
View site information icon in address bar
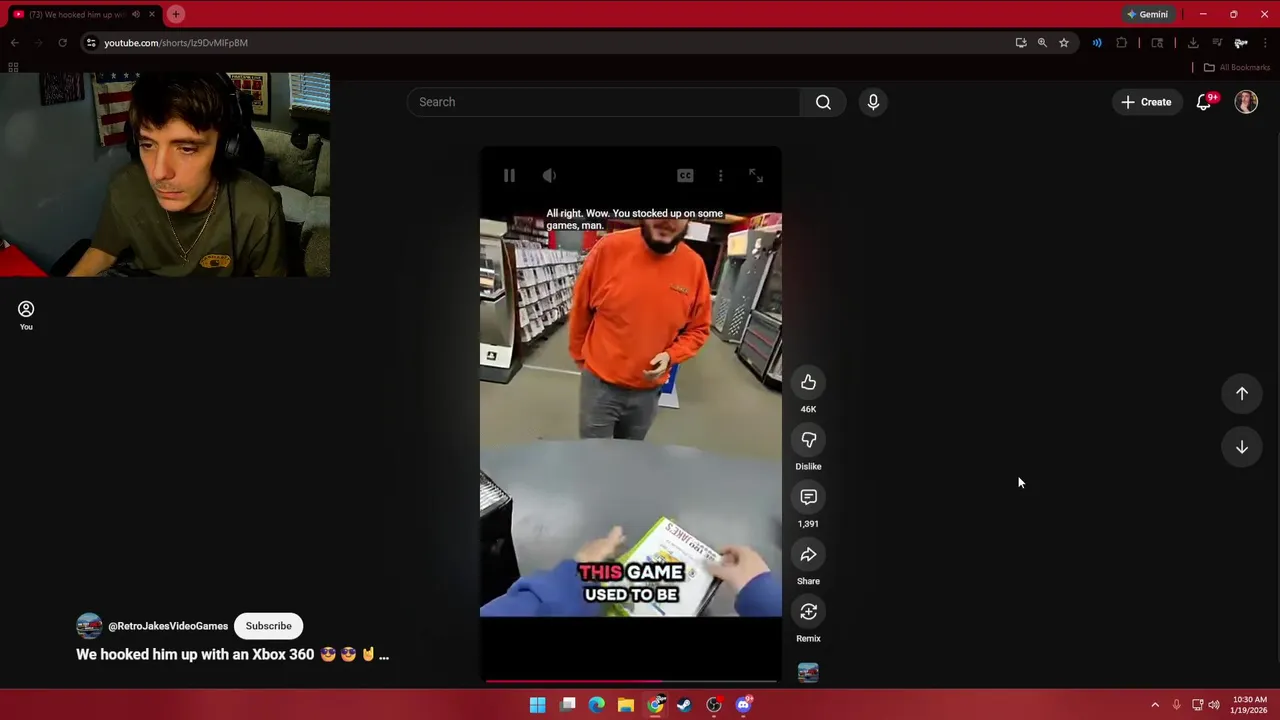pos(91,43)
